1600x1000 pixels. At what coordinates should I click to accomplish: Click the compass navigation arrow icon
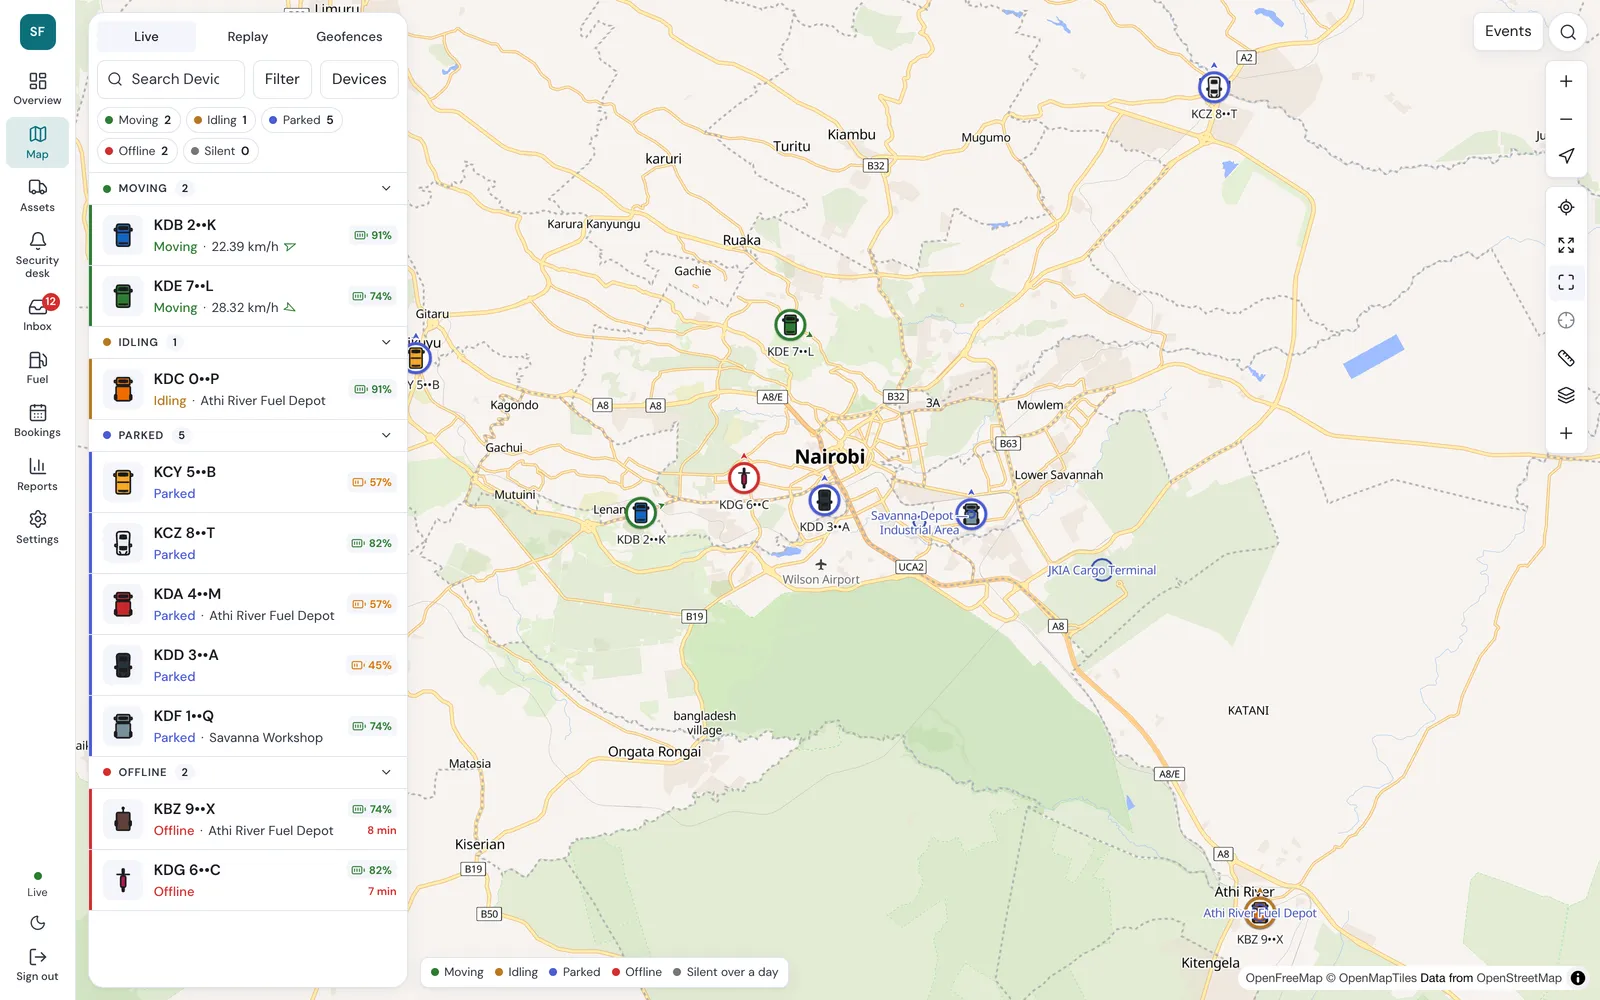[x=1566, y=156]
